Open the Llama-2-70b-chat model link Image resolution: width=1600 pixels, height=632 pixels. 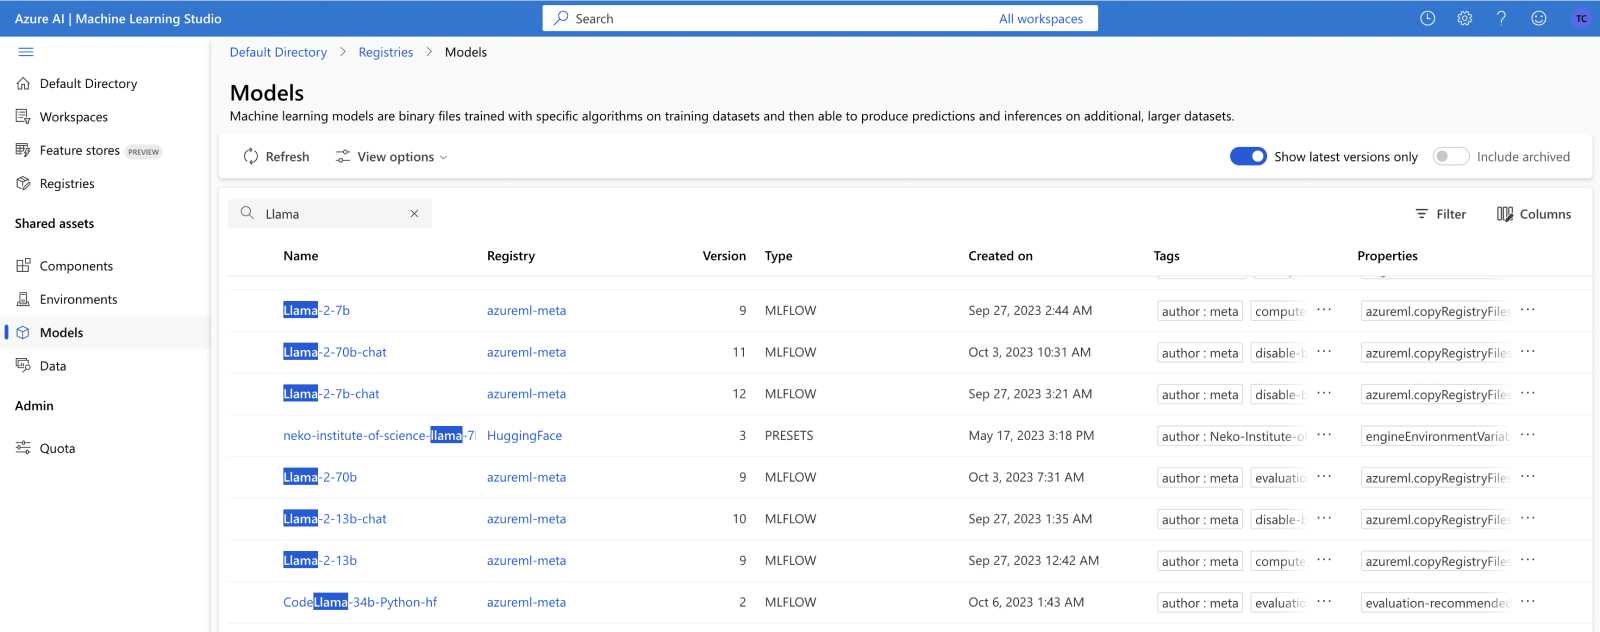(x=334, y=352)
